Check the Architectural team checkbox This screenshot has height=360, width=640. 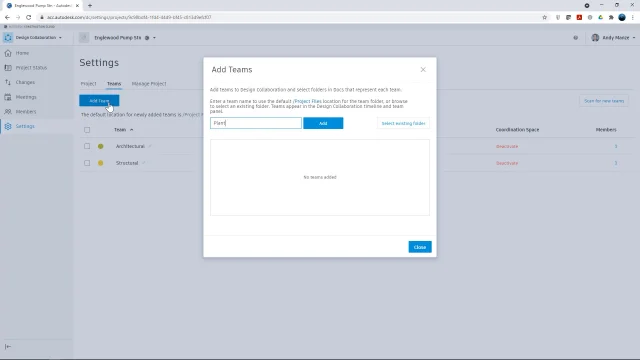coord(87,146)
